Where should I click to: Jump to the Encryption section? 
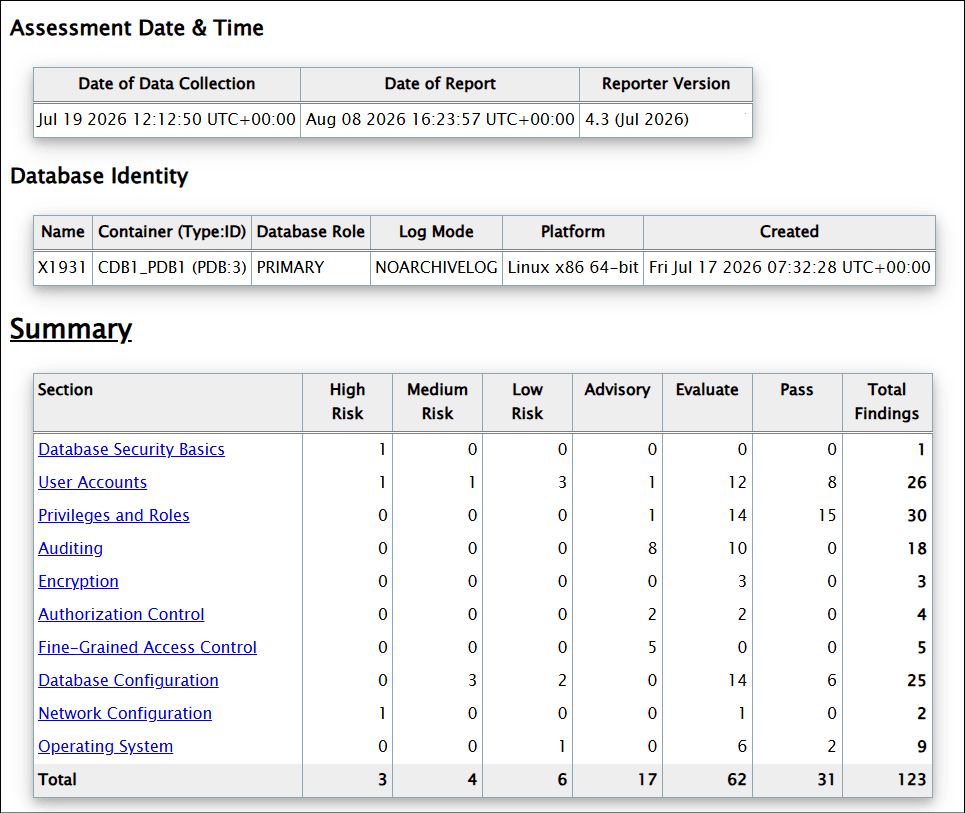(78, 582)
